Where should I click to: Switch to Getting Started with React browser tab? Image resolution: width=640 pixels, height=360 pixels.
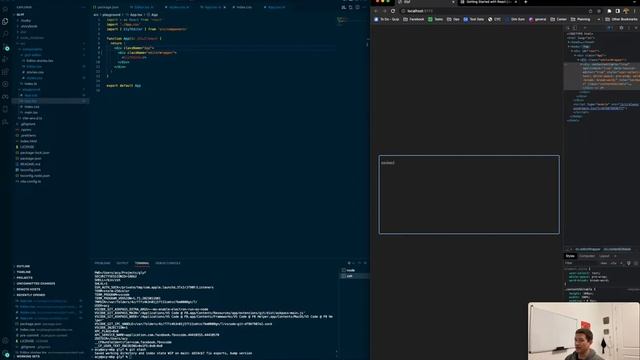[x=489, y=2]
